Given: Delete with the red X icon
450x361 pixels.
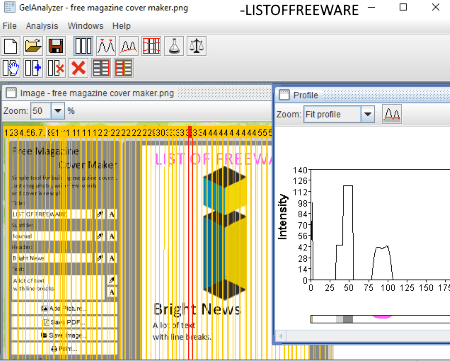Looking at the screenshot, I should [x=79, y=68].
